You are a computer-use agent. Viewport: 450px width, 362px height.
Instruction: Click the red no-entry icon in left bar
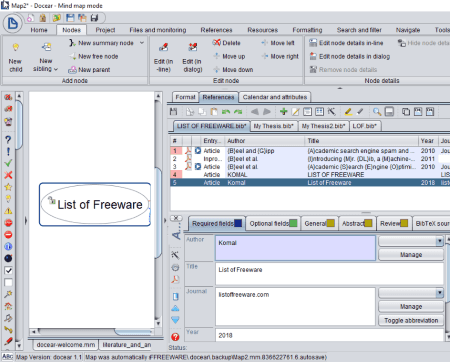[8, 235]
